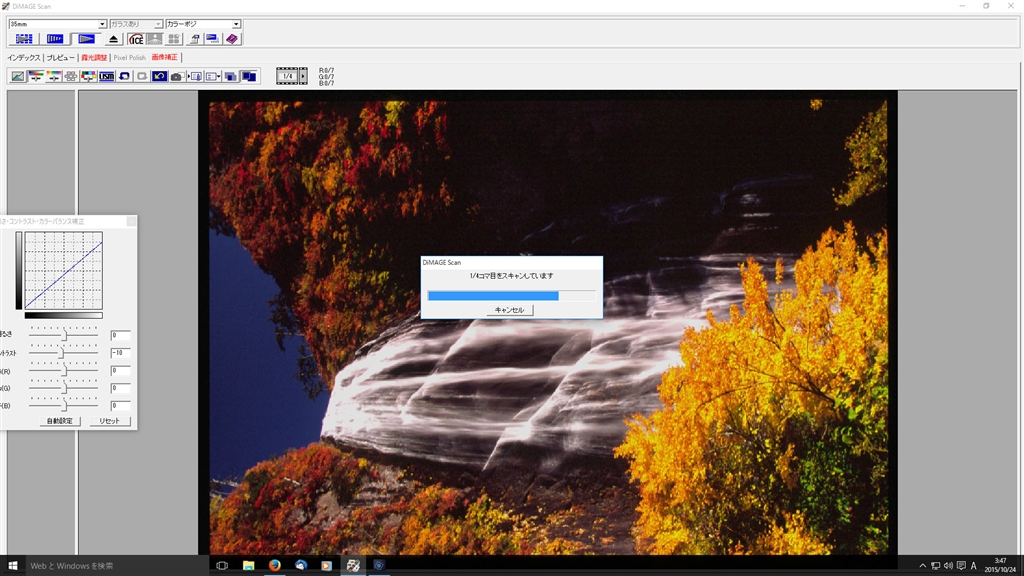Click the snapshot camera icon
1024x576 pixels.
pyautogui.click(x=177, y=76)
